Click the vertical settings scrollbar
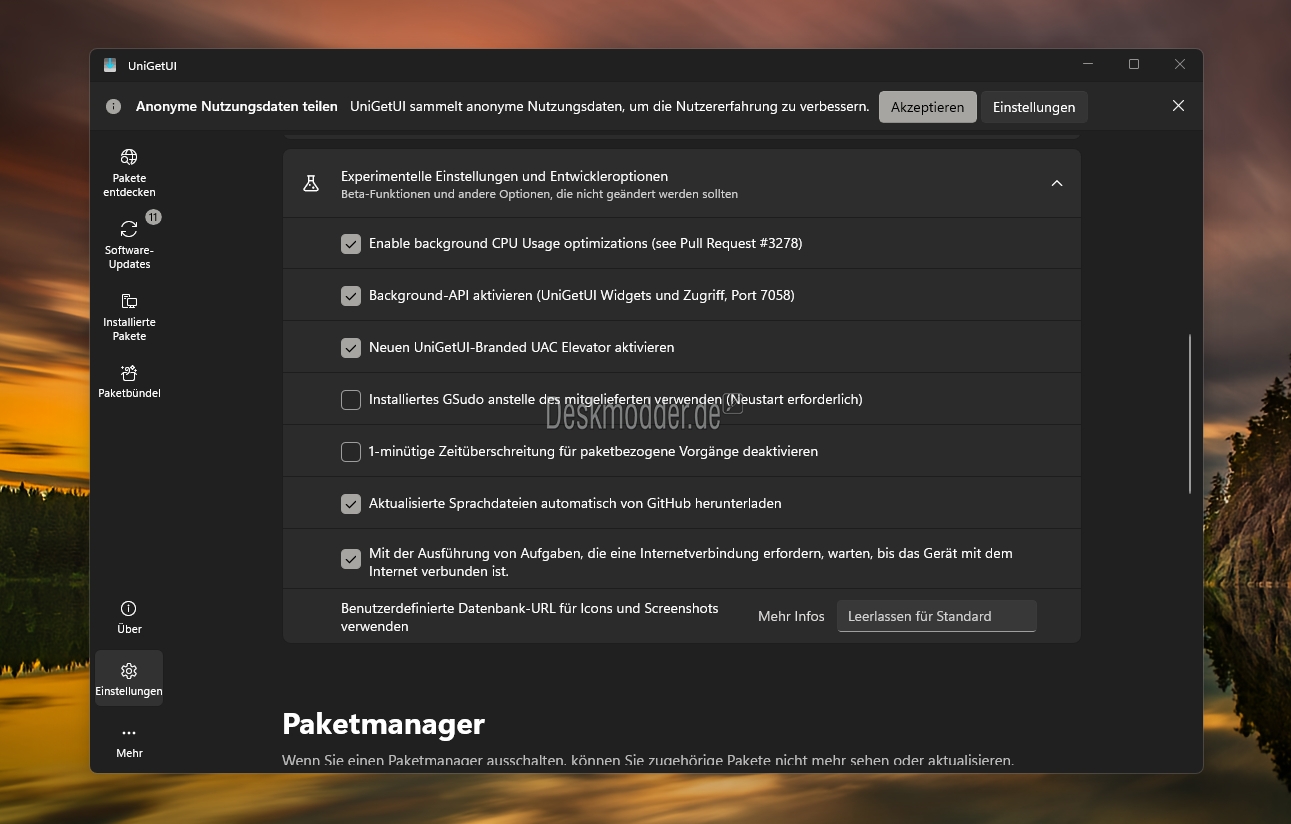 (x=1189, y=414)
